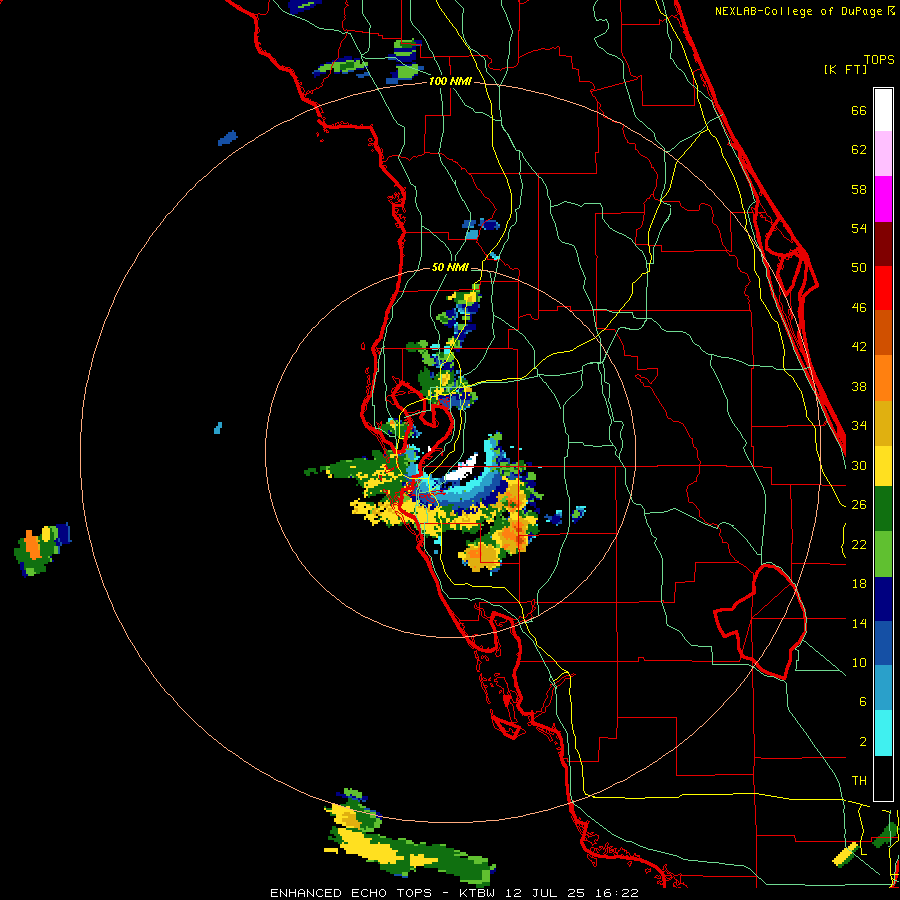Click the offshore storm cell at far left edge
Viewport: 900px width, 900px height.
pyautogui.click(x=42, y=549)
